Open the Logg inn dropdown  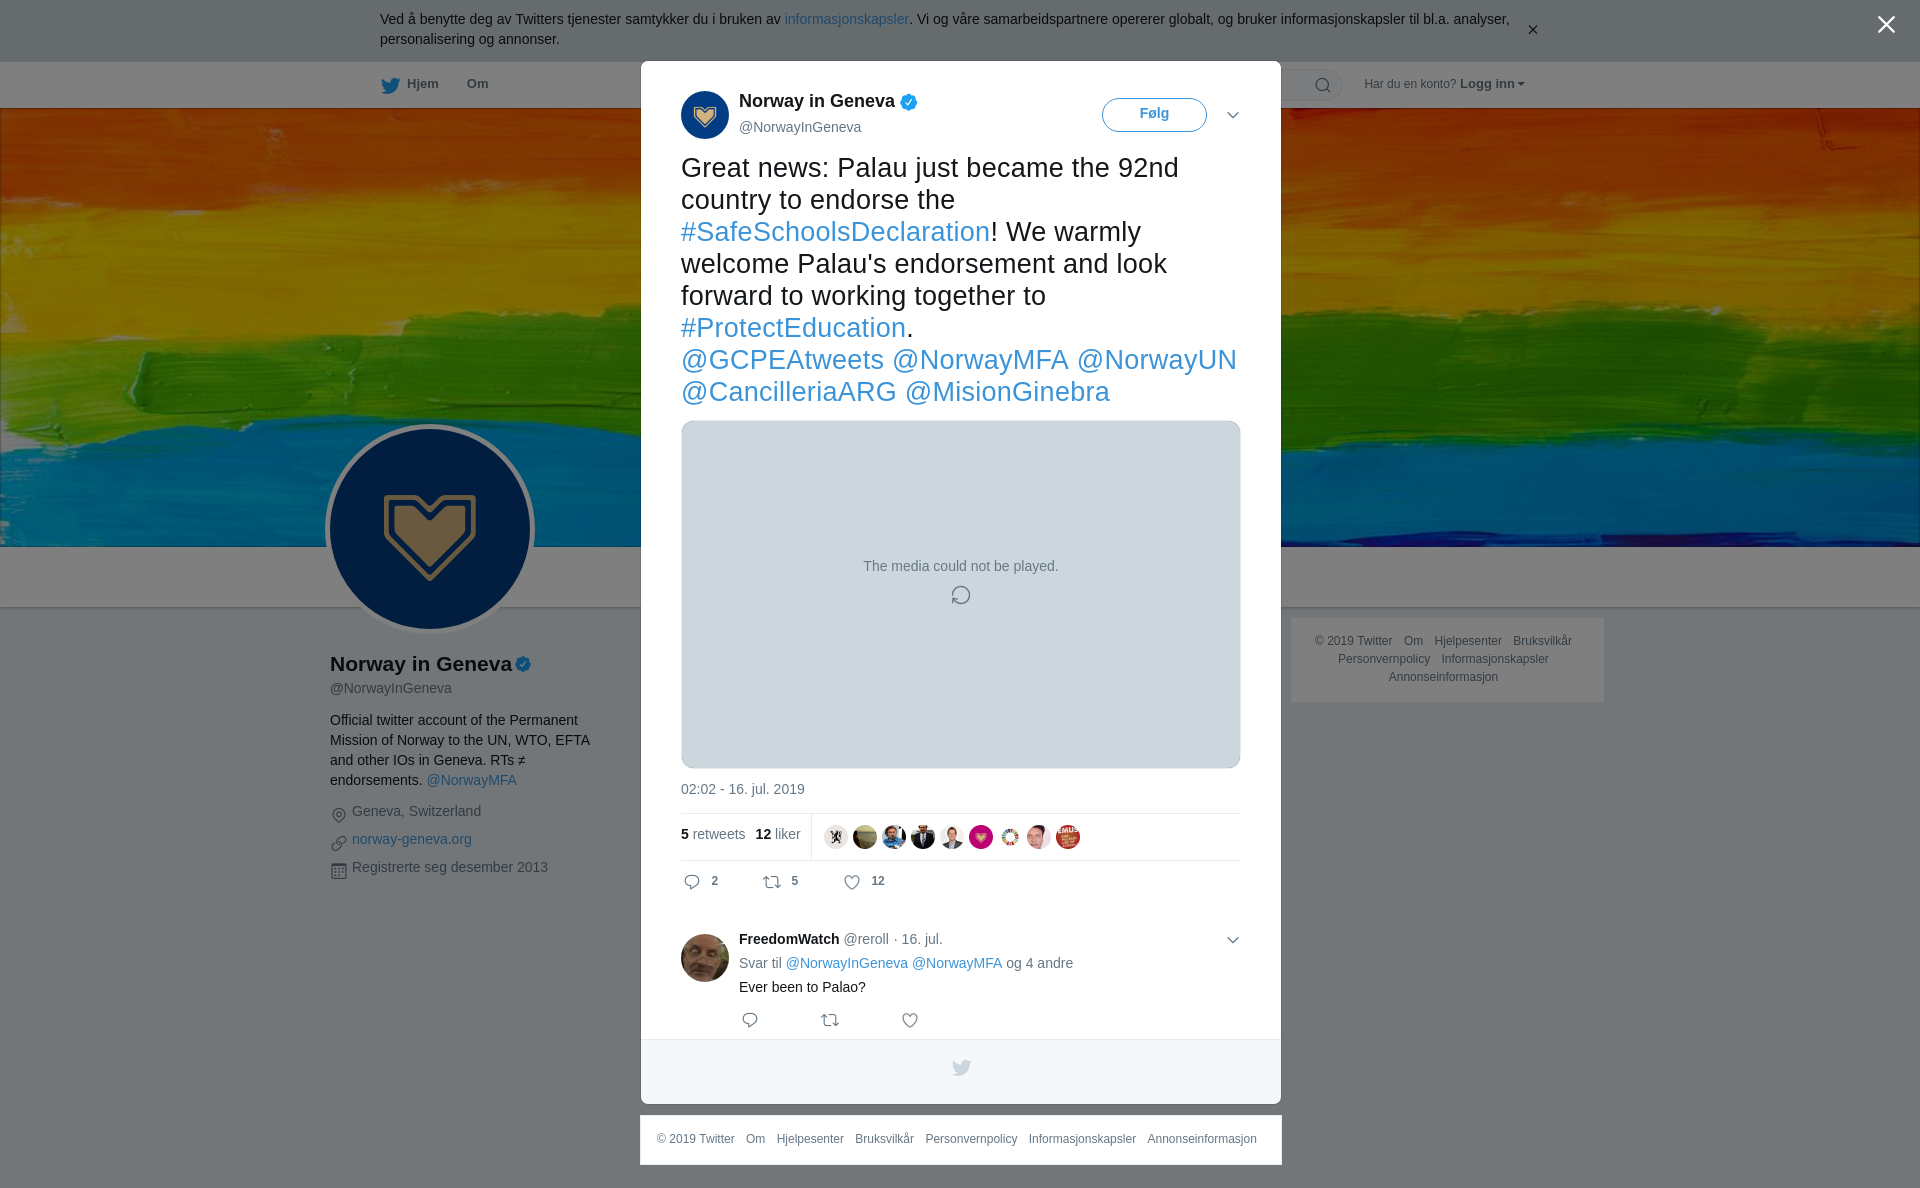click(1492, 84)
